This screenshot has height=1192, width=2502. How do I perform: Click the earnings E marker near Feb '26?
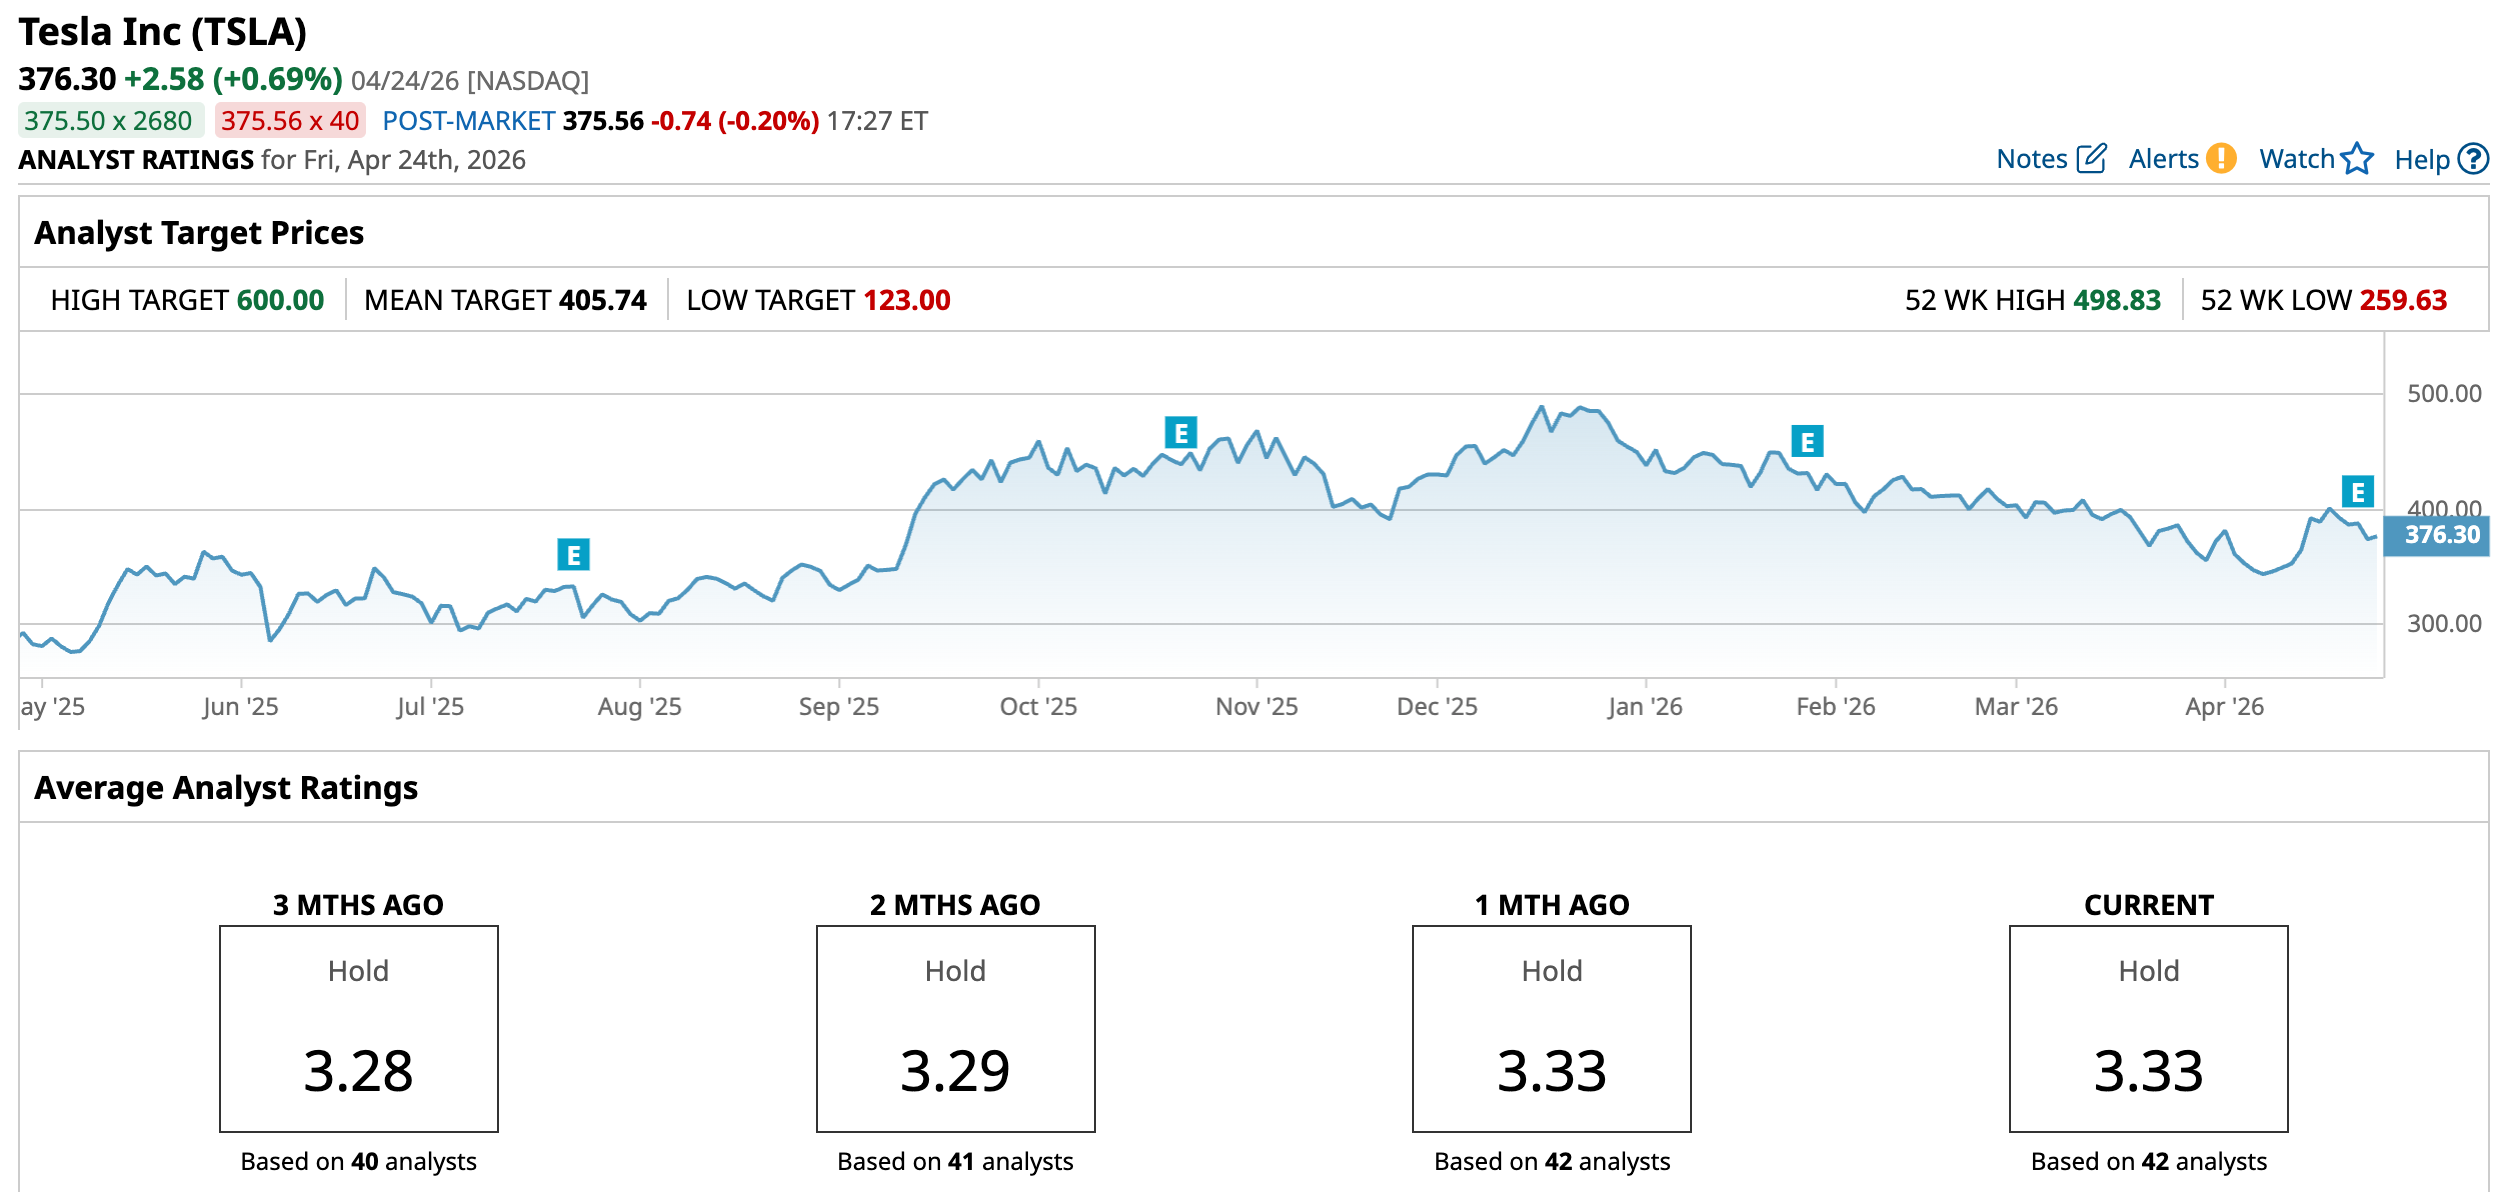point(1807,441)
